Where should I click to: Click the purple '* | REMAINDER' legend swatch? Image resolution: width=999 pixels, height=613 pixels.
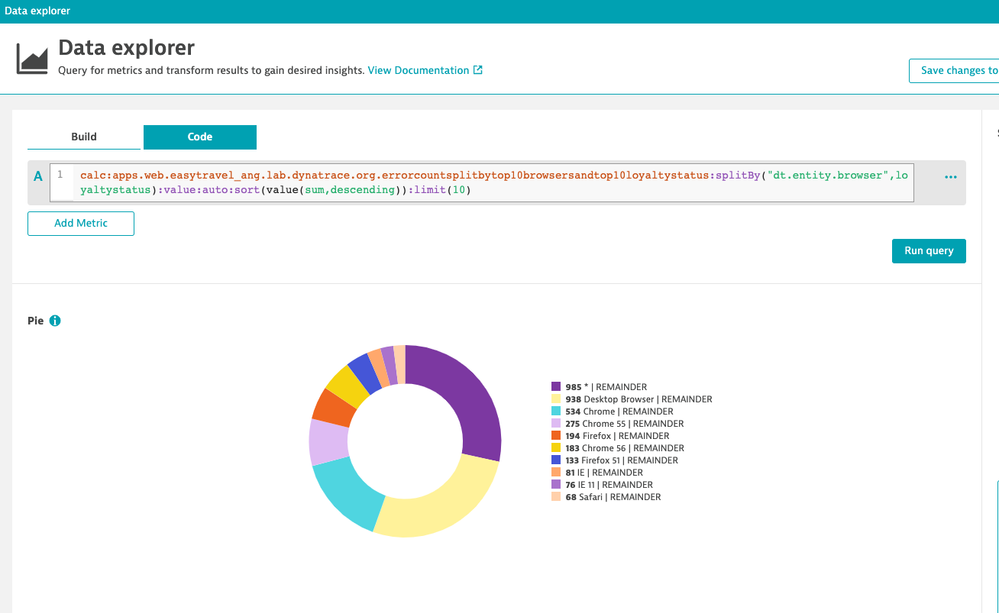556,387
